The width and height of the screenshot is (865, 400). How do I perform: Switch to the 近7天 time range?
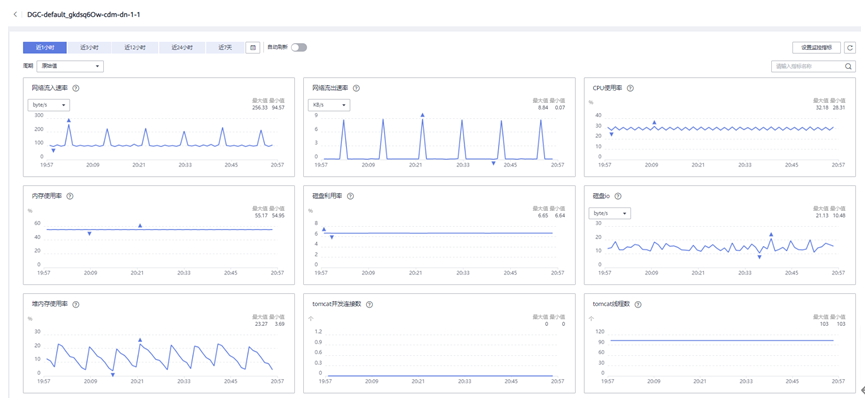(x=225, y=47)
